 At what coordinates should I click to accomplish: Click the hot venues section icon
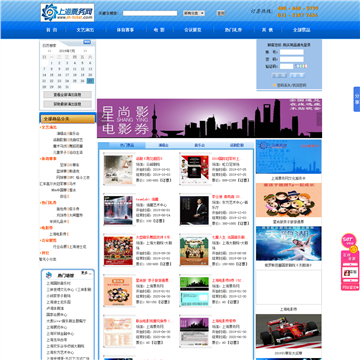[x=49, y=275]
